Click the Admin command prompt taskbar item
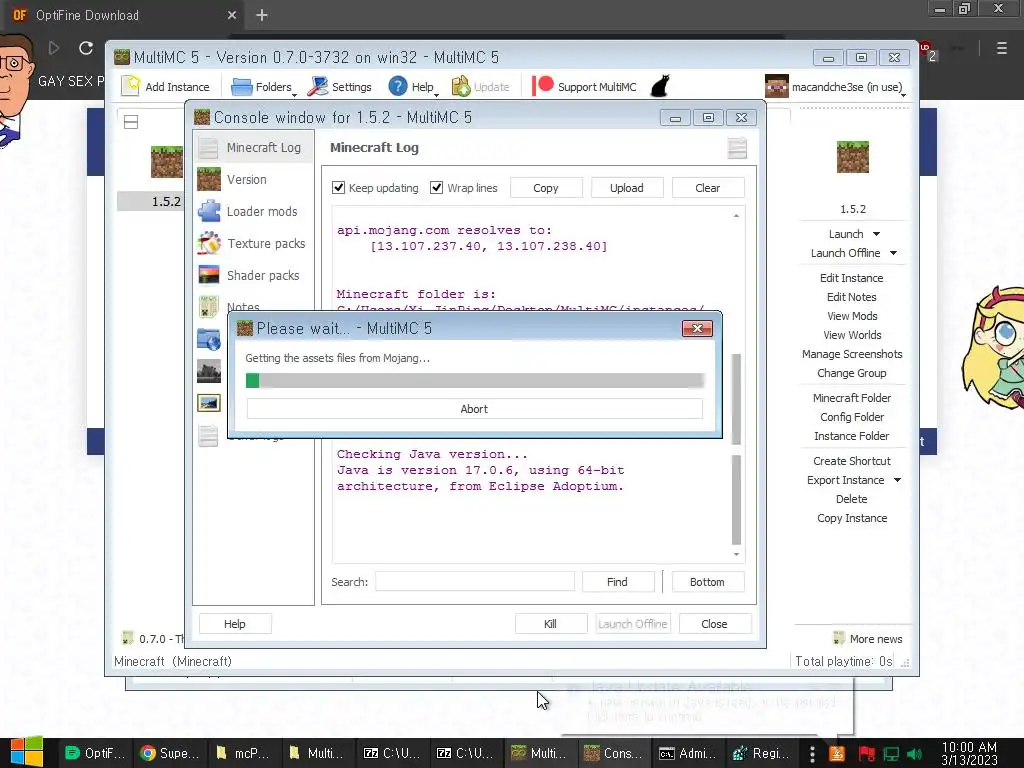The height and width of the screenshot is (768, 1024). [687, 753]
